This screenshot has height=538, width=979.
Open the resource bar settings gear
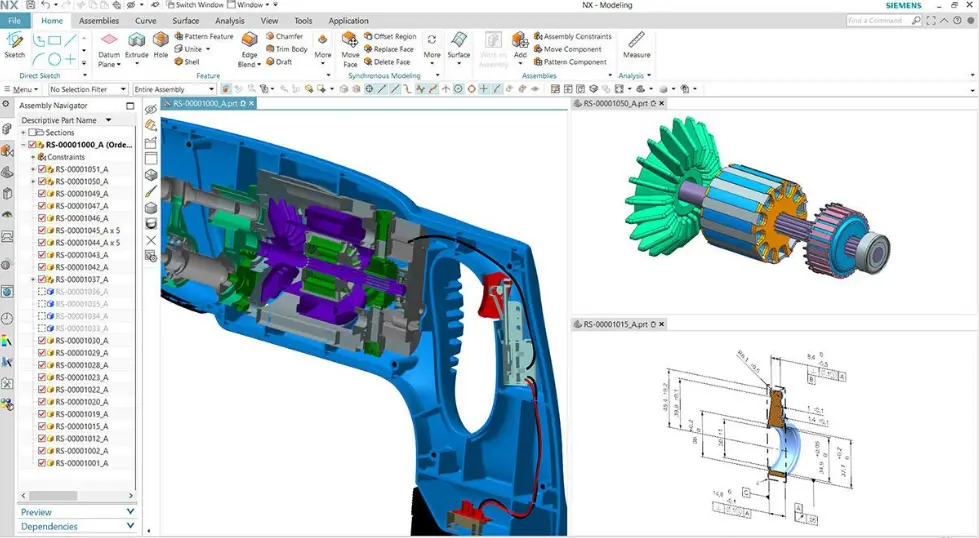point(6,104)
